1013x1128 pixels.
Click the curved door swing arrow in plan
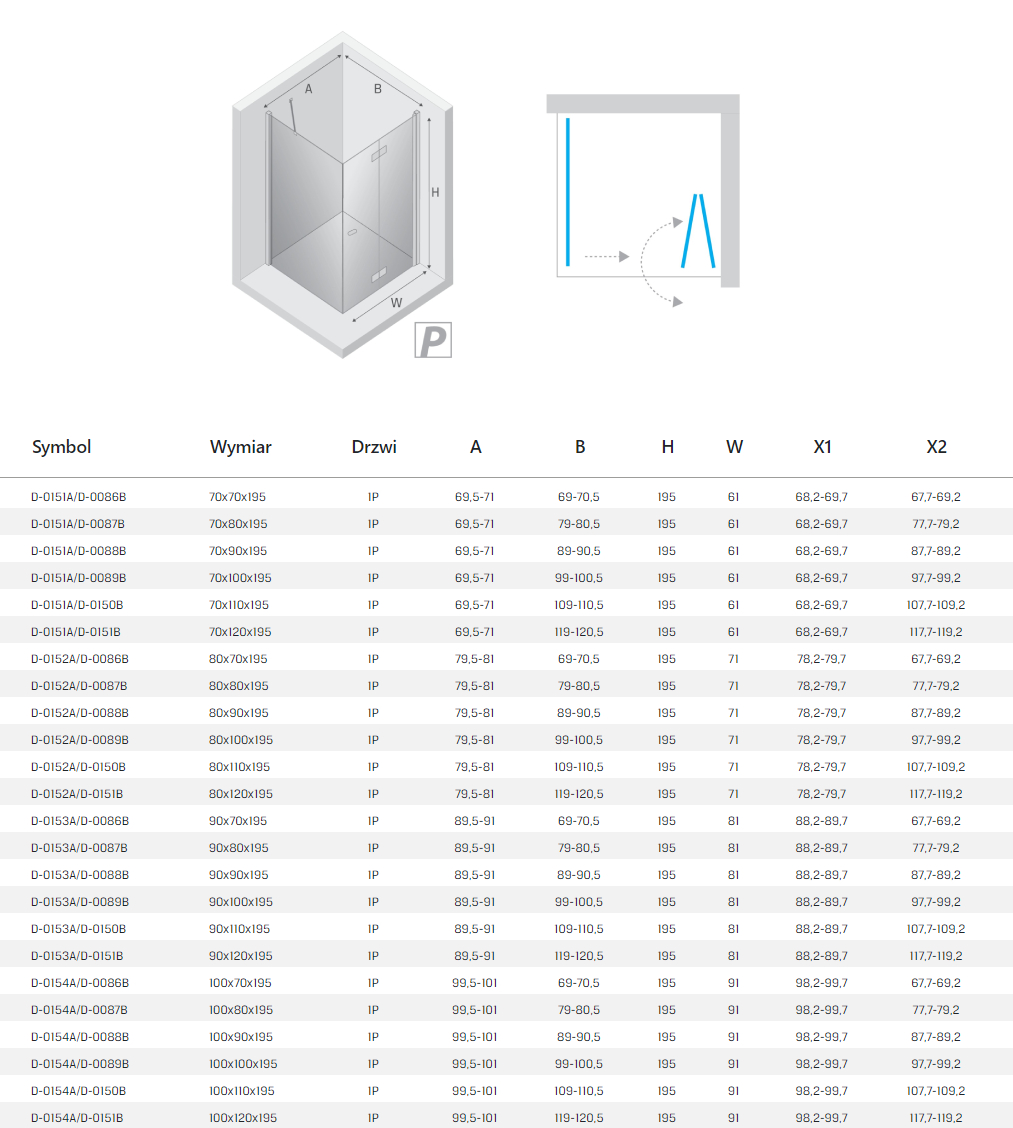point(655,263)
